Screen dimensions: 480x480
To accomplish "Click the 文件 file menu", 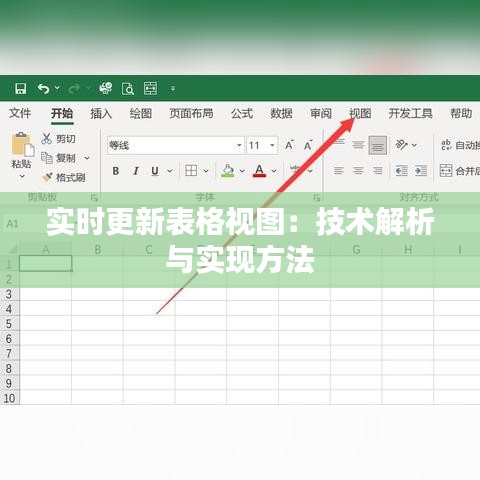I will pyautogui.click(x=20, y=113).
